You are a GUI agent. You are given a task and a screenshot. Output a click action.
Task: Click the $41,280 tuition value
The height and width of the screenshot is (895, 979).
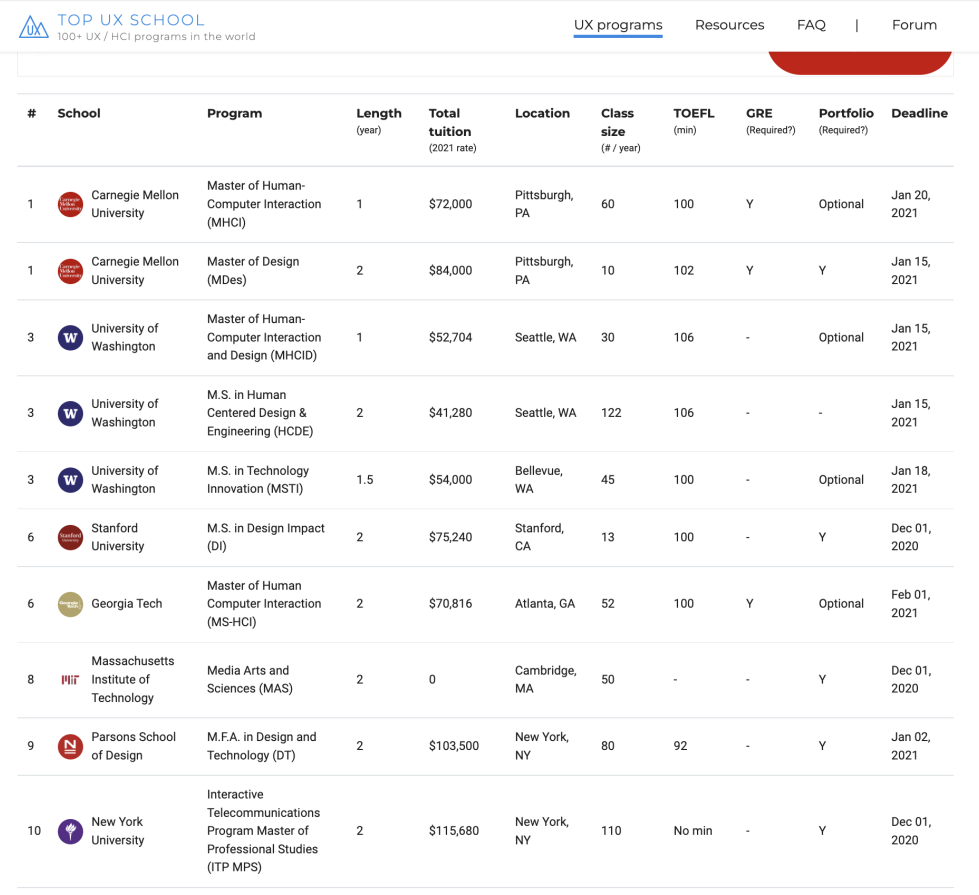coord(450,413)
